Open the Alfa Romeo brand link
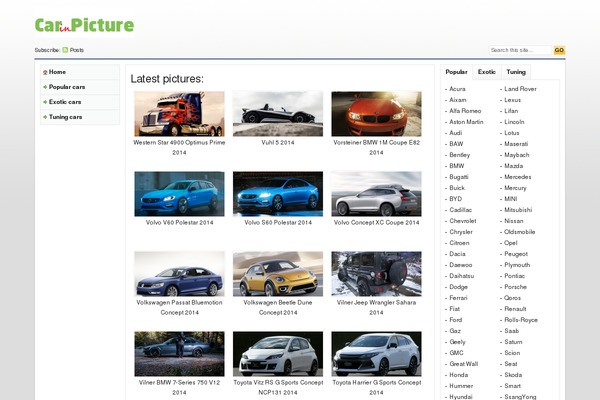600x400 pixels. pyautogui.click(x=465, y=111)
